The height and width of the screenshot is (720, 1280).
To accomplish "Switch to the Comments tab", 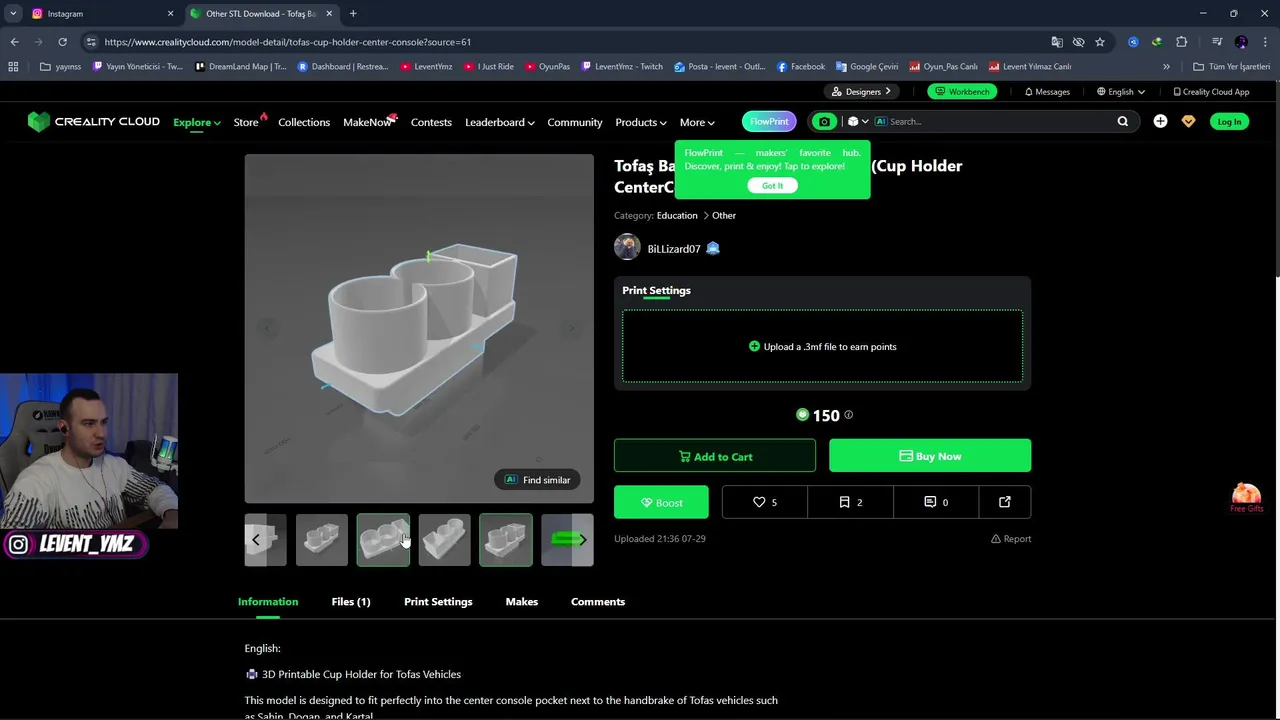I will click(x=598, y=602).
